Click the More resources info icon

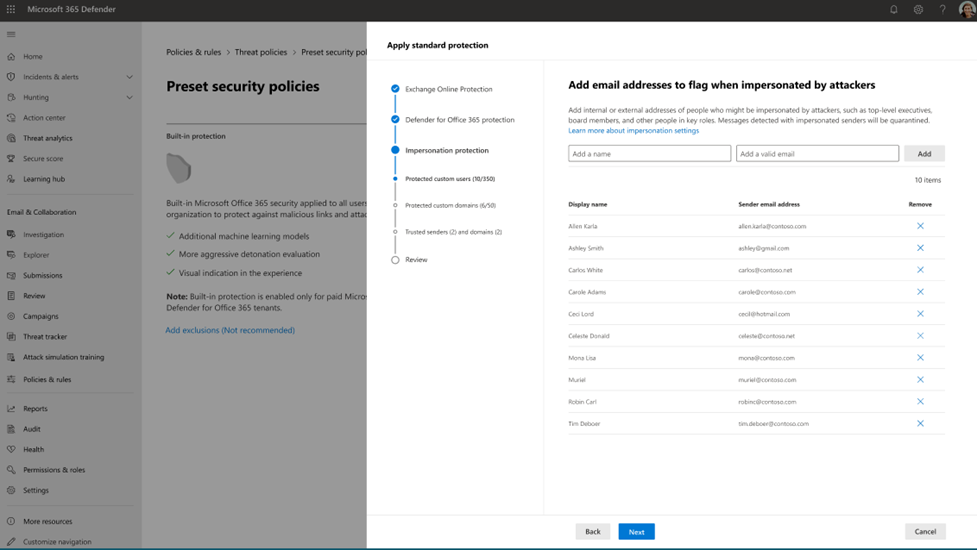[11, 521]
